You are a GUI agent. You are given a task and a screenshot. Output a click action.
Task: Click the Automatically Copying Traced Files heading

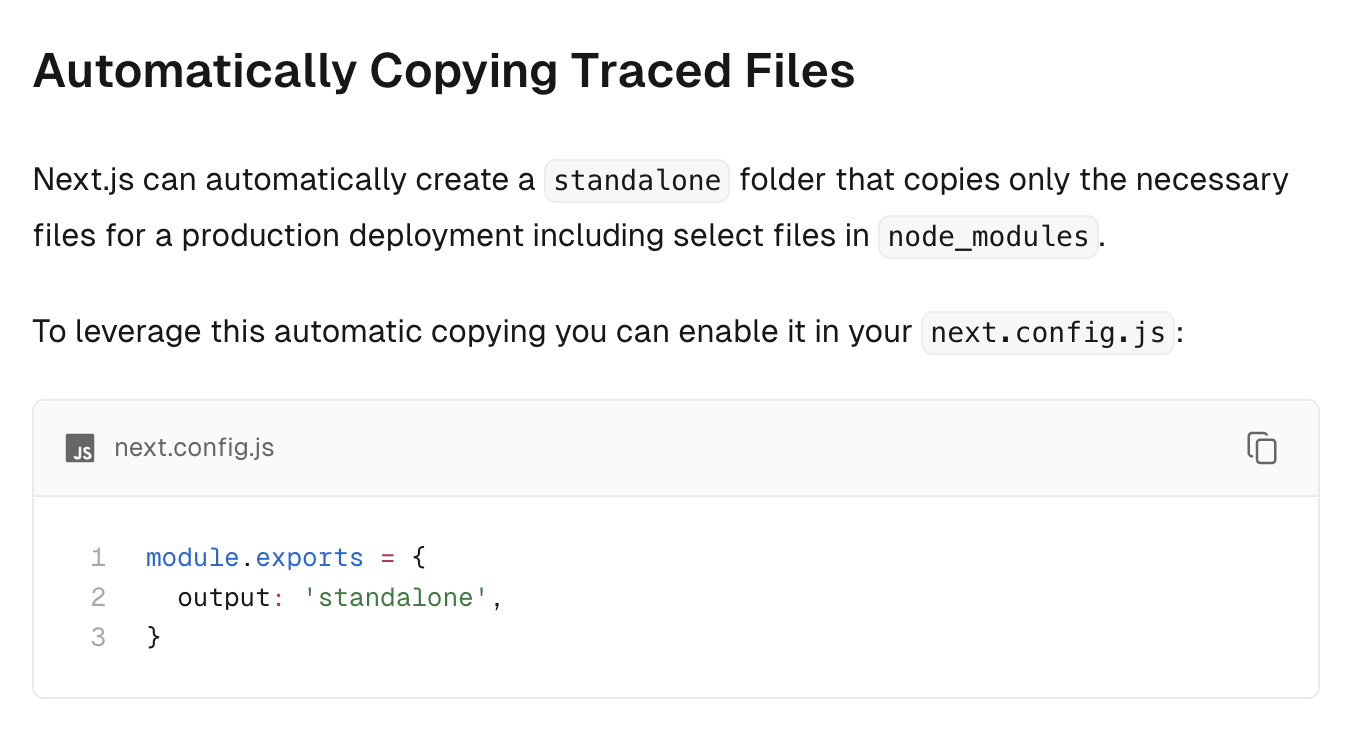[444, 71]
